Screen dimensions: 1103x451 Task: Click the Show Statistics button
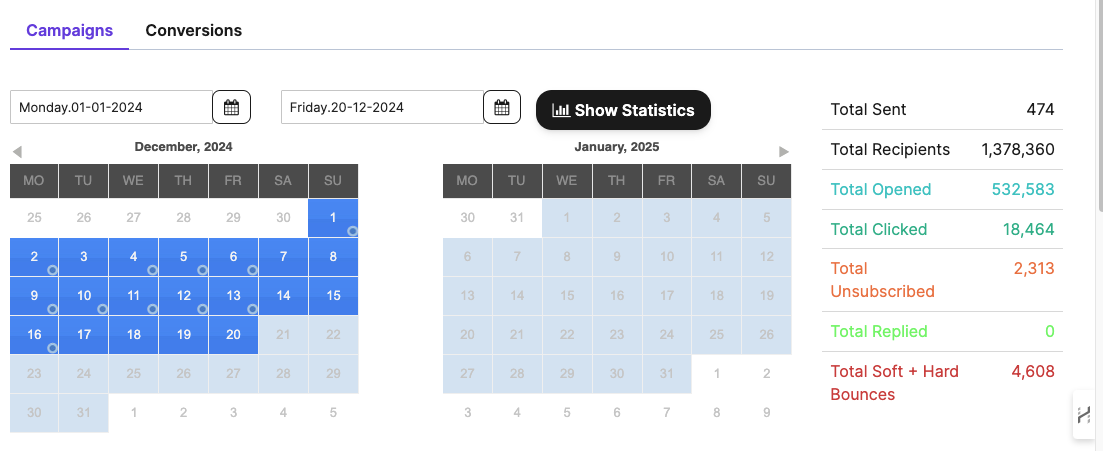click(x=623, y=110)
